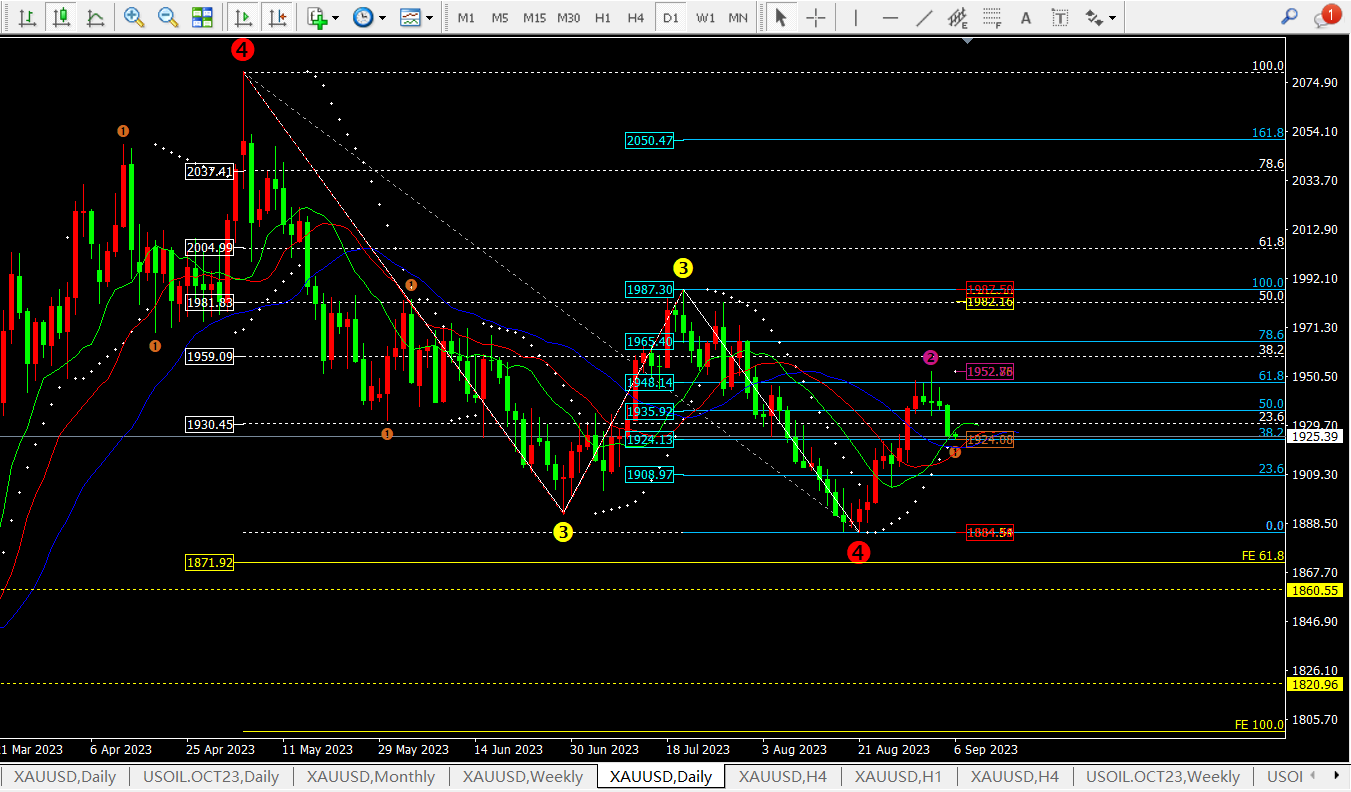Switch timeframe to H1
This screenshot has width=1351, height=792.
tap(602, 17)
